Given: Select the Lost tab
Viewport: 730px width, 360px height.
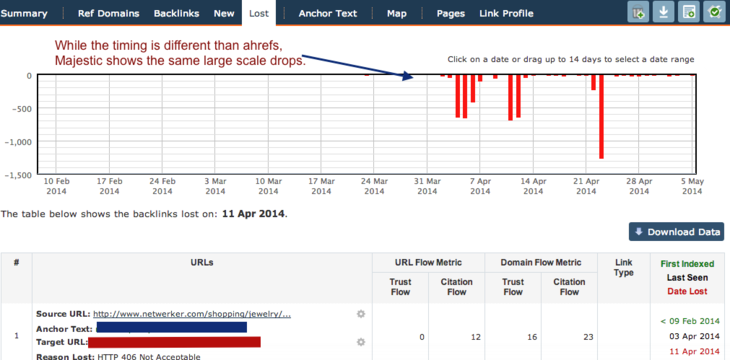Looking at the screenshot, I should [x=259, y=13].
